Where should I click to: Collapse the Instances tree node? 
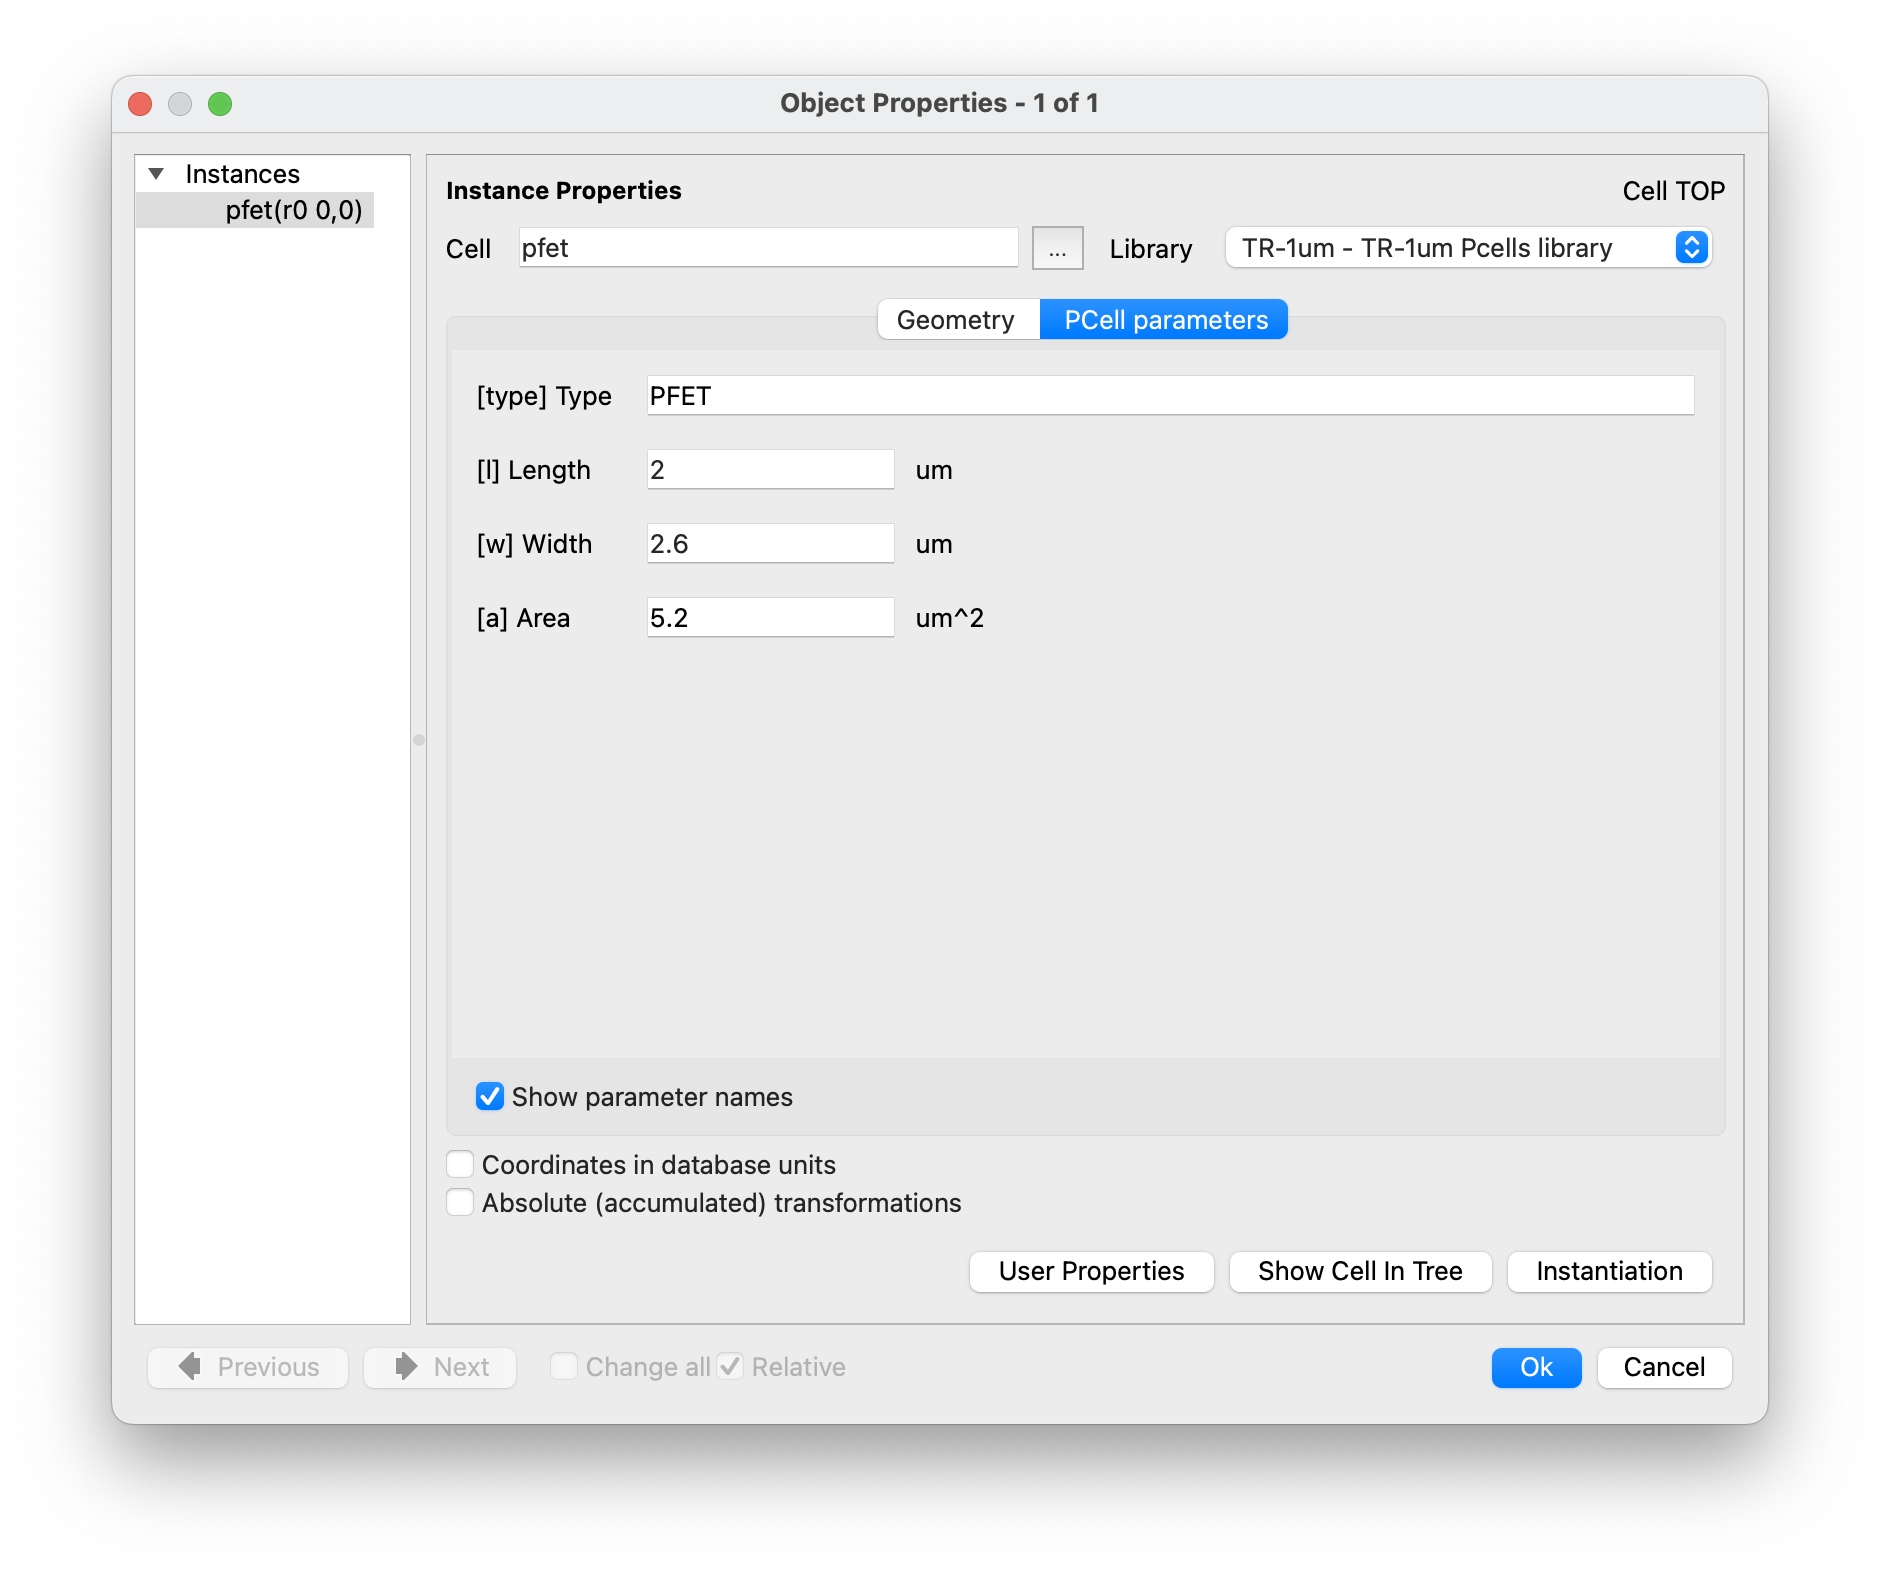point(157,174)
